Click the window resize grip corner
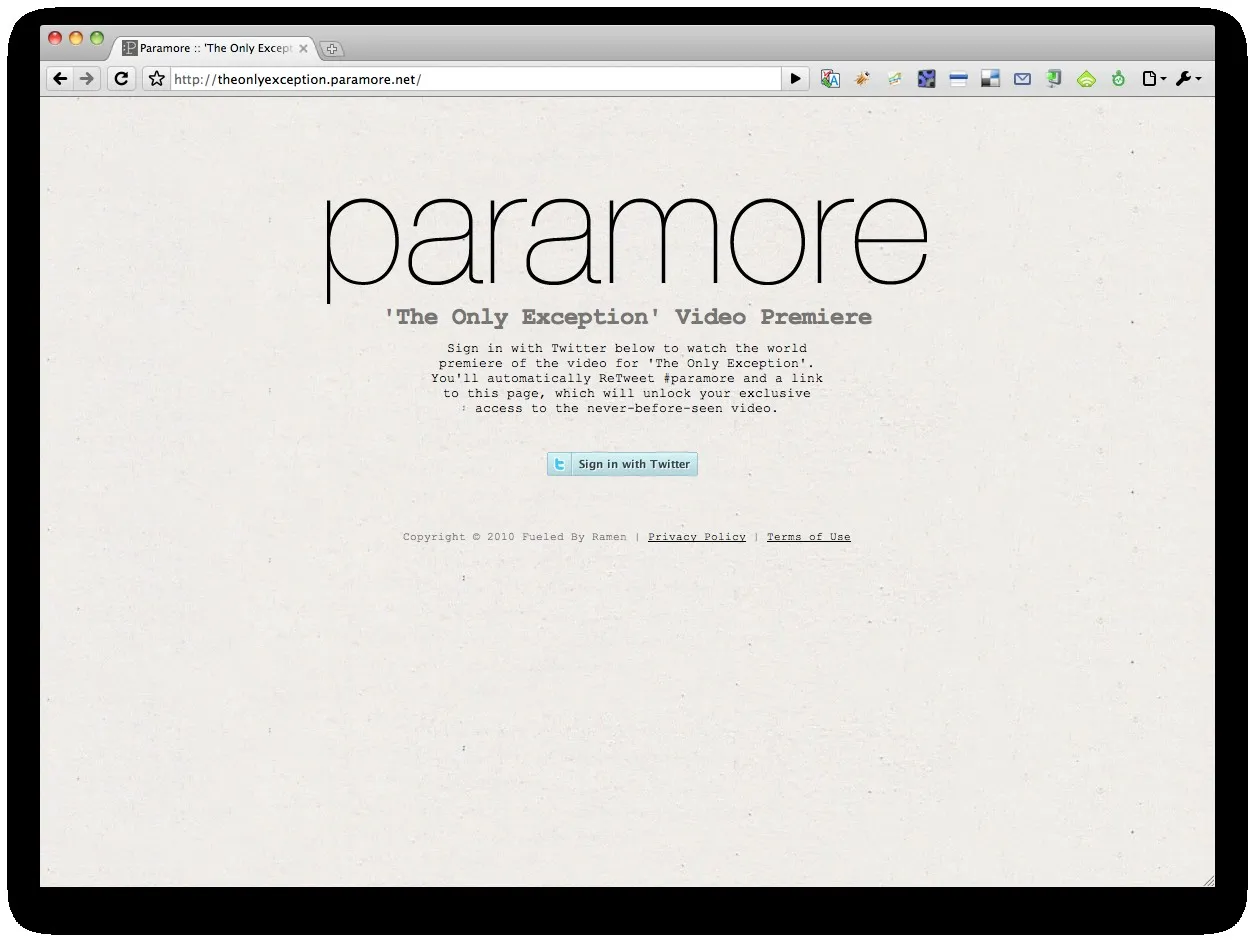This screenshot has width=1255, height=942. 1208,880
